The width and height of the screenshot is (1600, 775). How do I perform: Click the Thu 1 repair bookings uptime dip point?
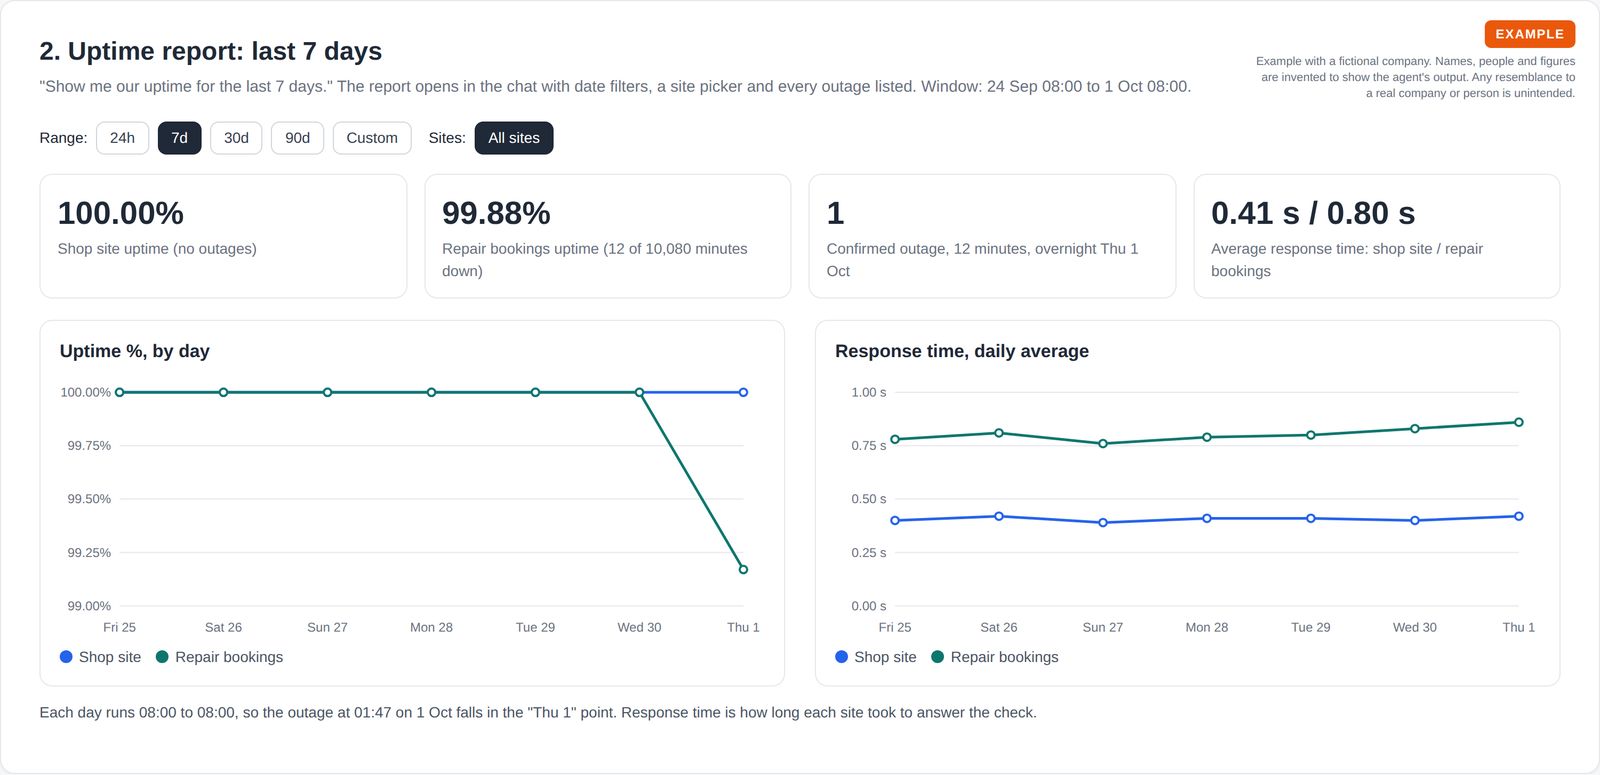pyautogui.click(x=743, y=569)
